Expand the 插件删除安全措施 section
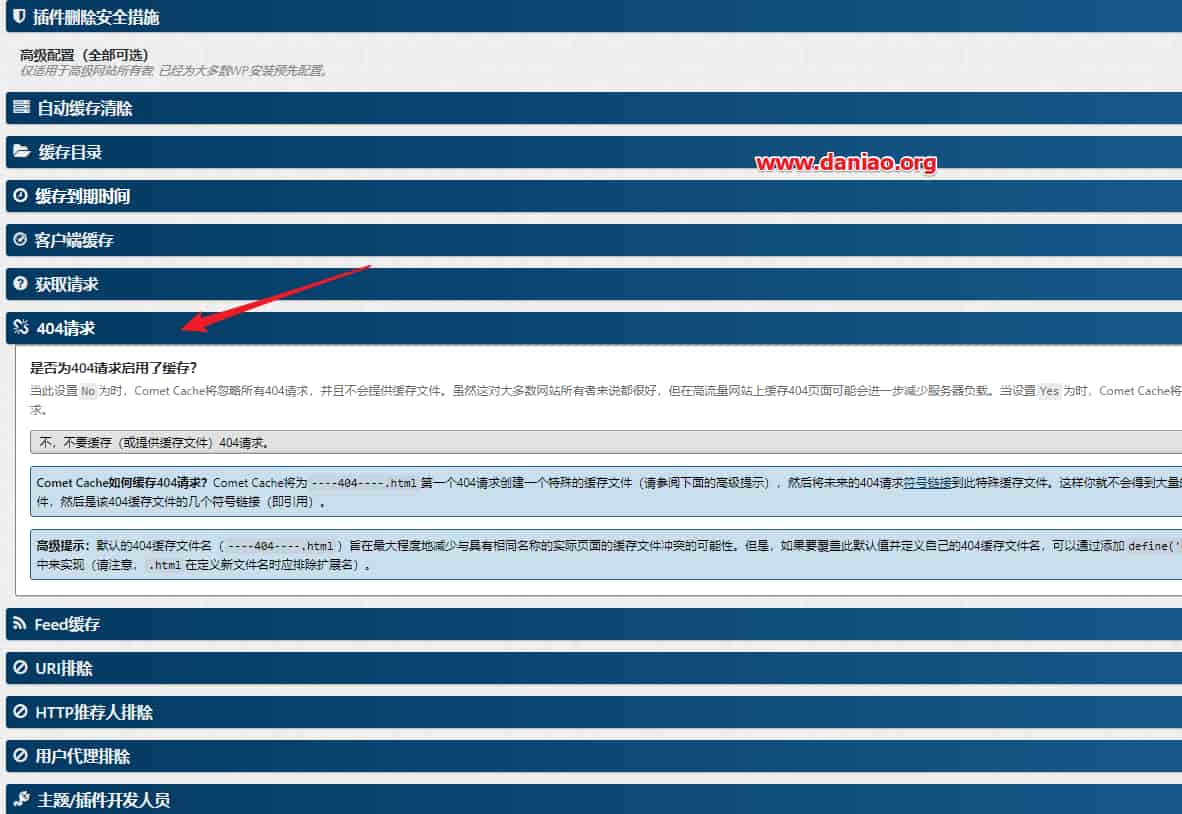This screenshot has width=1182, height=814. [594, 17]
